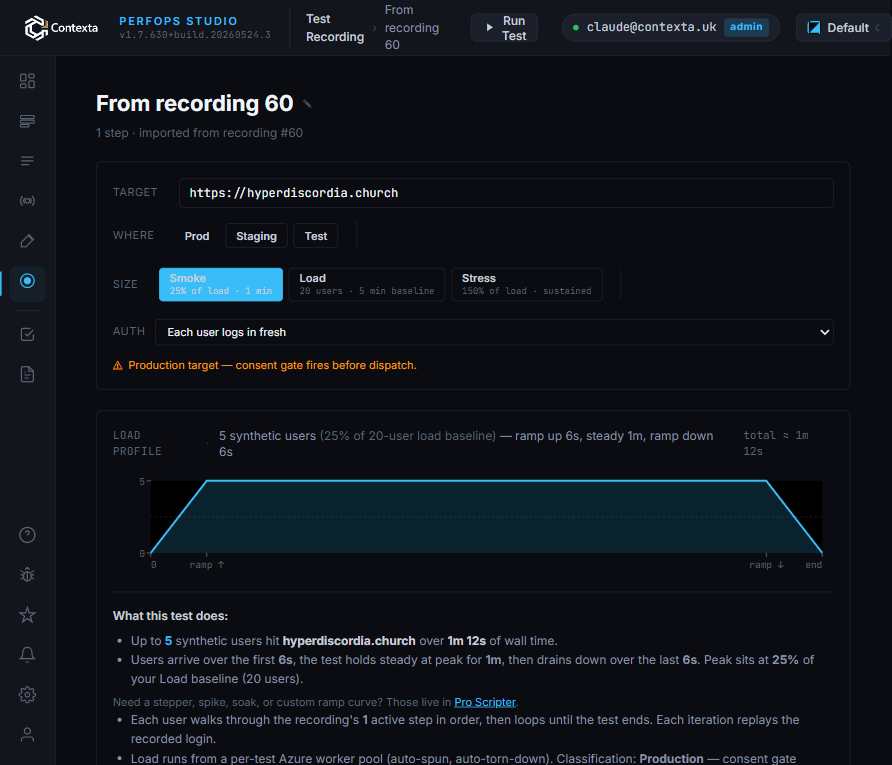The image size is (892, 765).
Task: Open the bug report icon in sidebar
Action: pos(27,575)
